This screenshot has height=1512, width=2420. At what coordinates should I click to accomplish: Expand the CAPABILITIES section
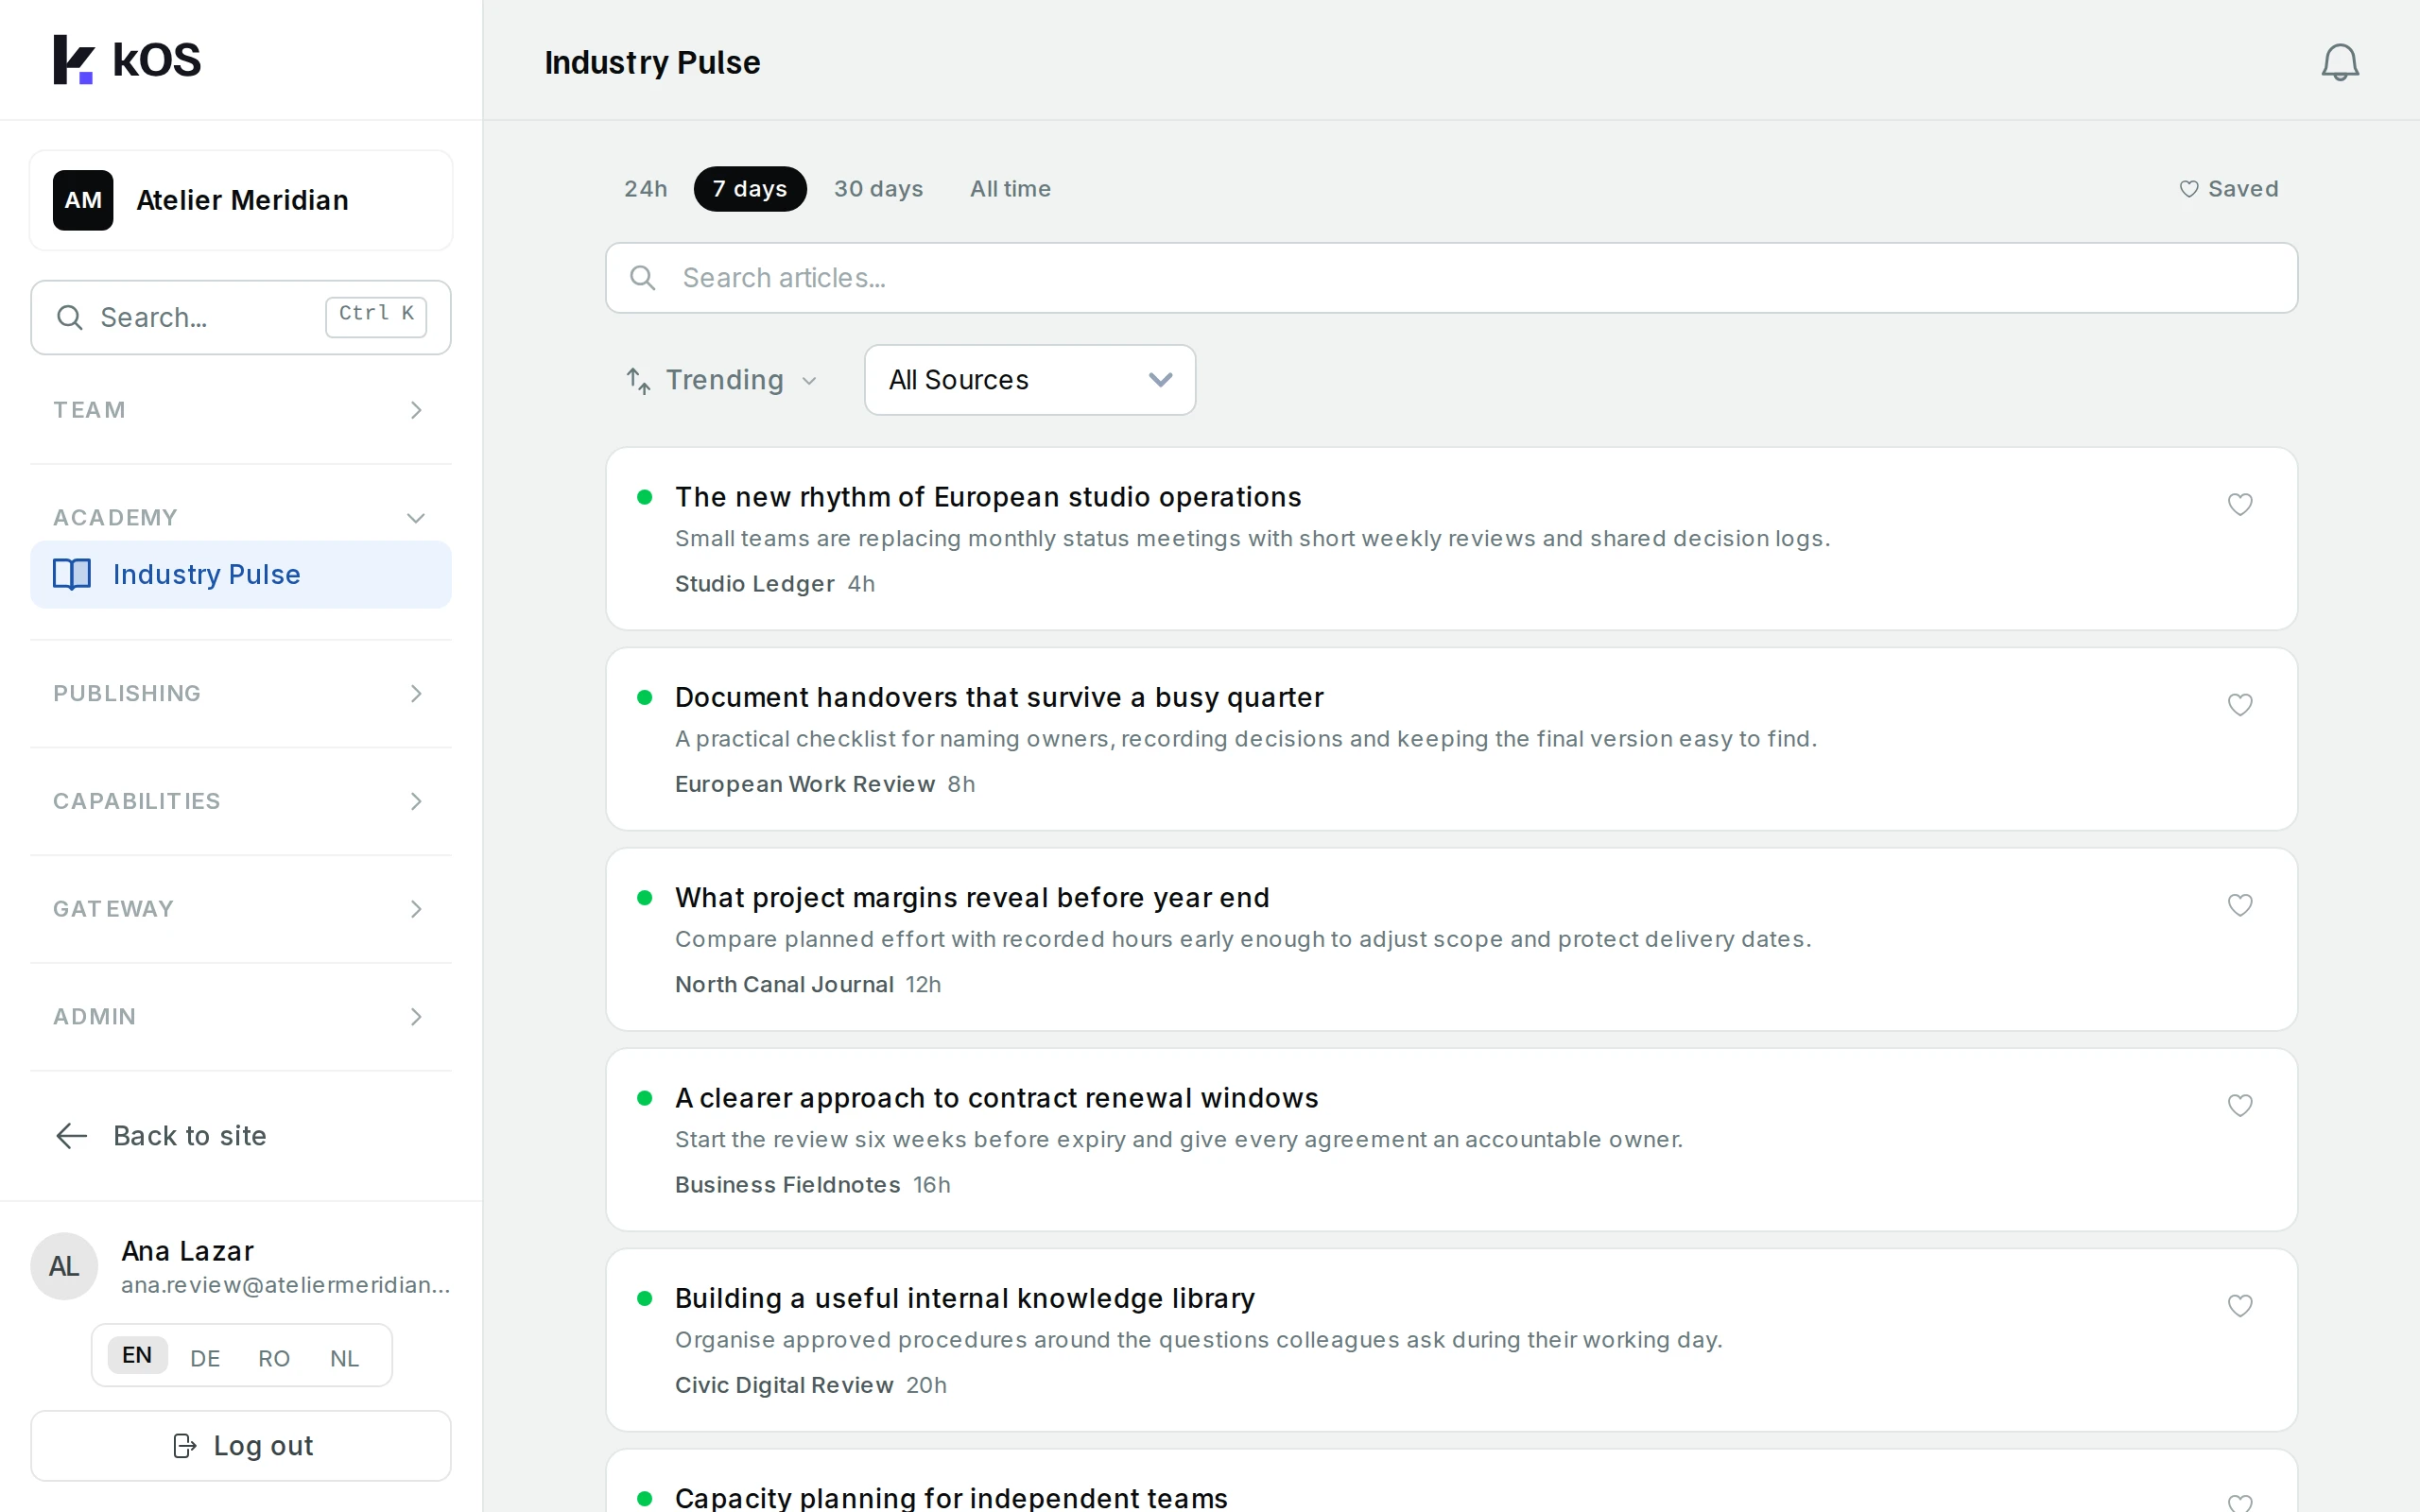[x=241, y=801]
